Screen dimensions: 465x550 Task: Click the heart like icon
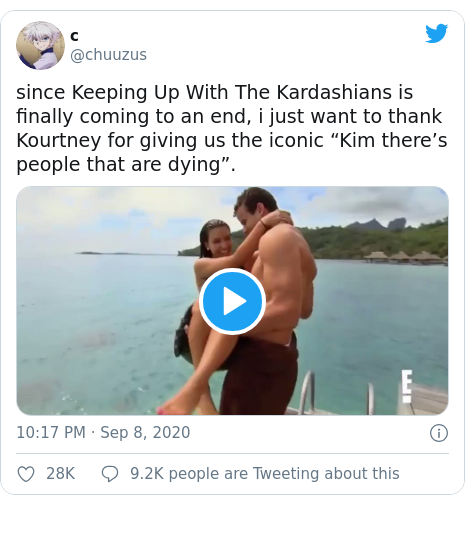coord(26,474)
